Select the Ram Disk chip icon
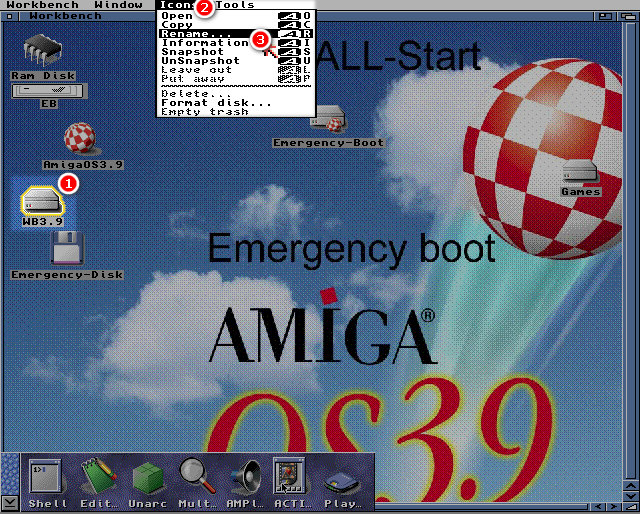This screenshot has height=514, width=640. coord(42,50)
